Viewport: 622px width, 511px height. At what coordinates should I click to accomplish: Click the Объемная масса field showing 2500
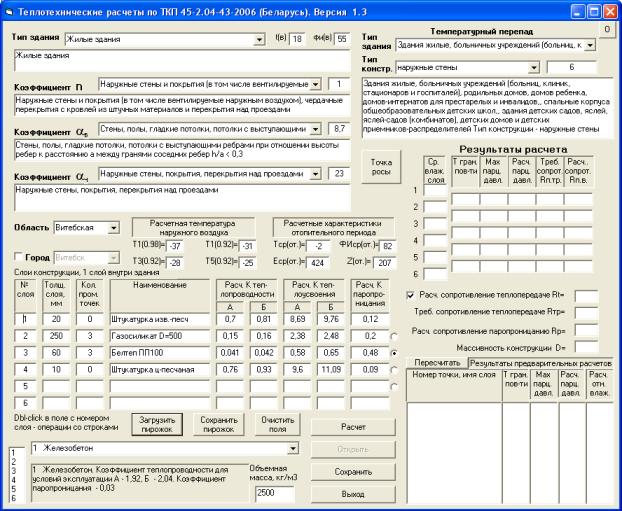(x=275, y=493)
